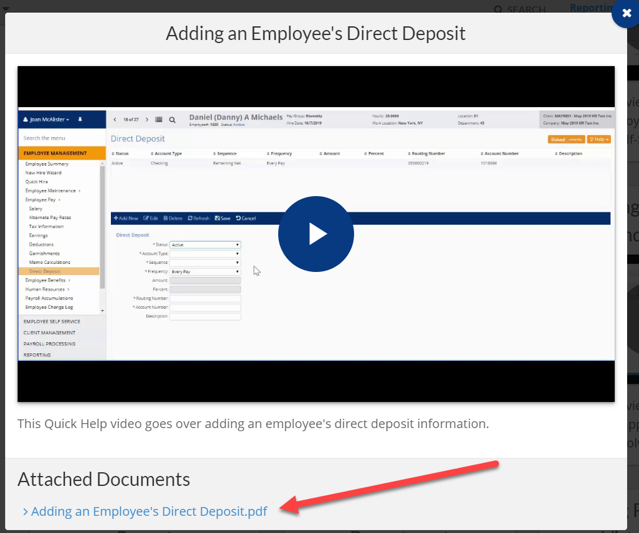Select Direct Deposit in the sidebar
The height and width of the screenshot is (533, 639).
click(x=45, y=272)
